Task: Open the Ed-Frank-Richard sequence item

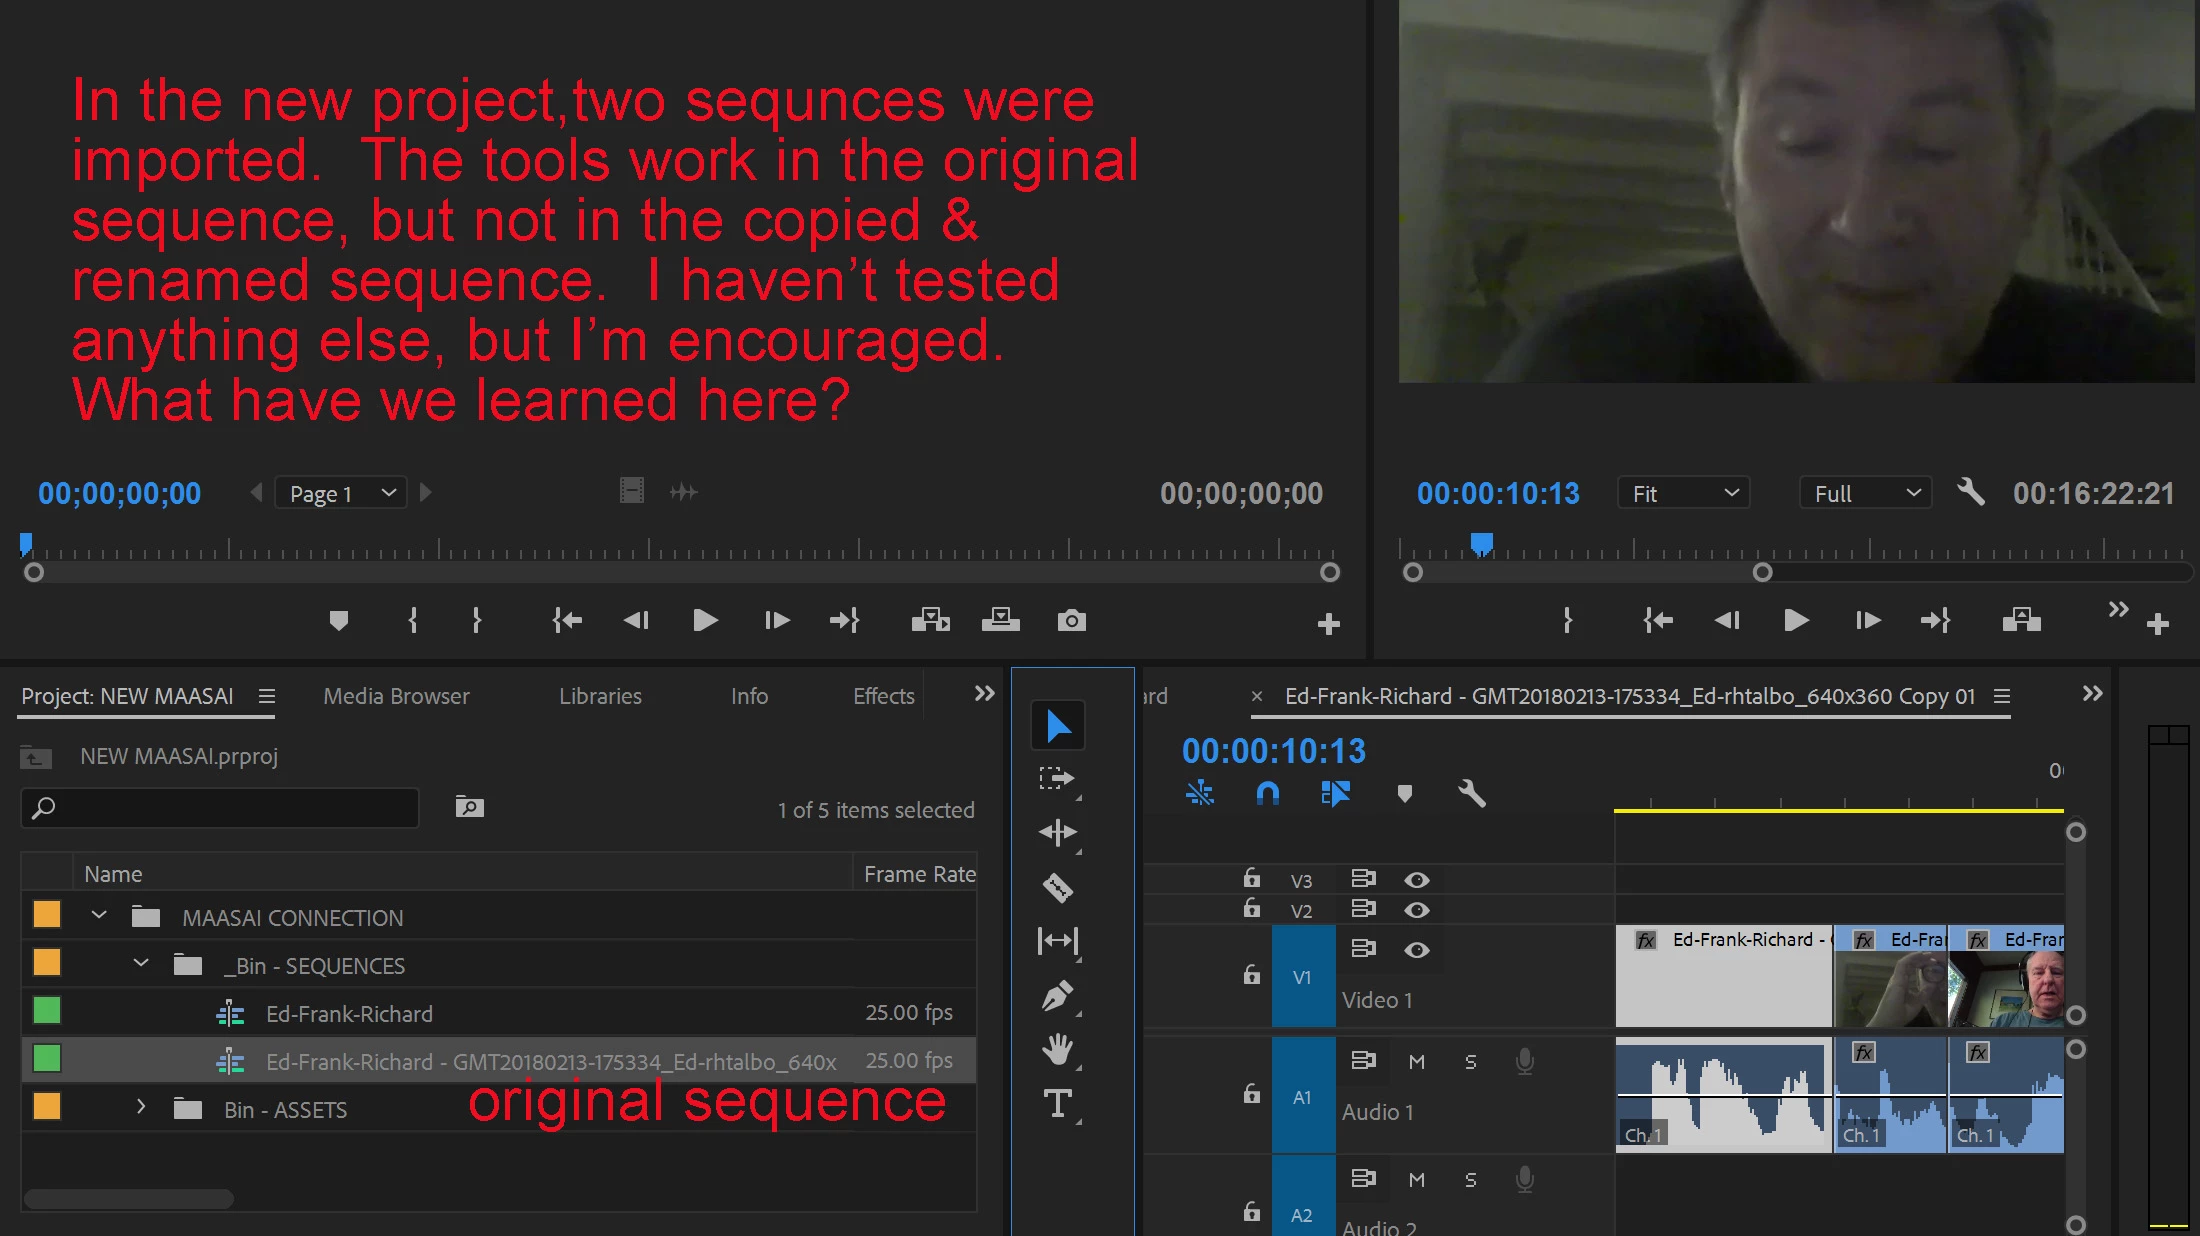Action: [x=349, y=1014]
